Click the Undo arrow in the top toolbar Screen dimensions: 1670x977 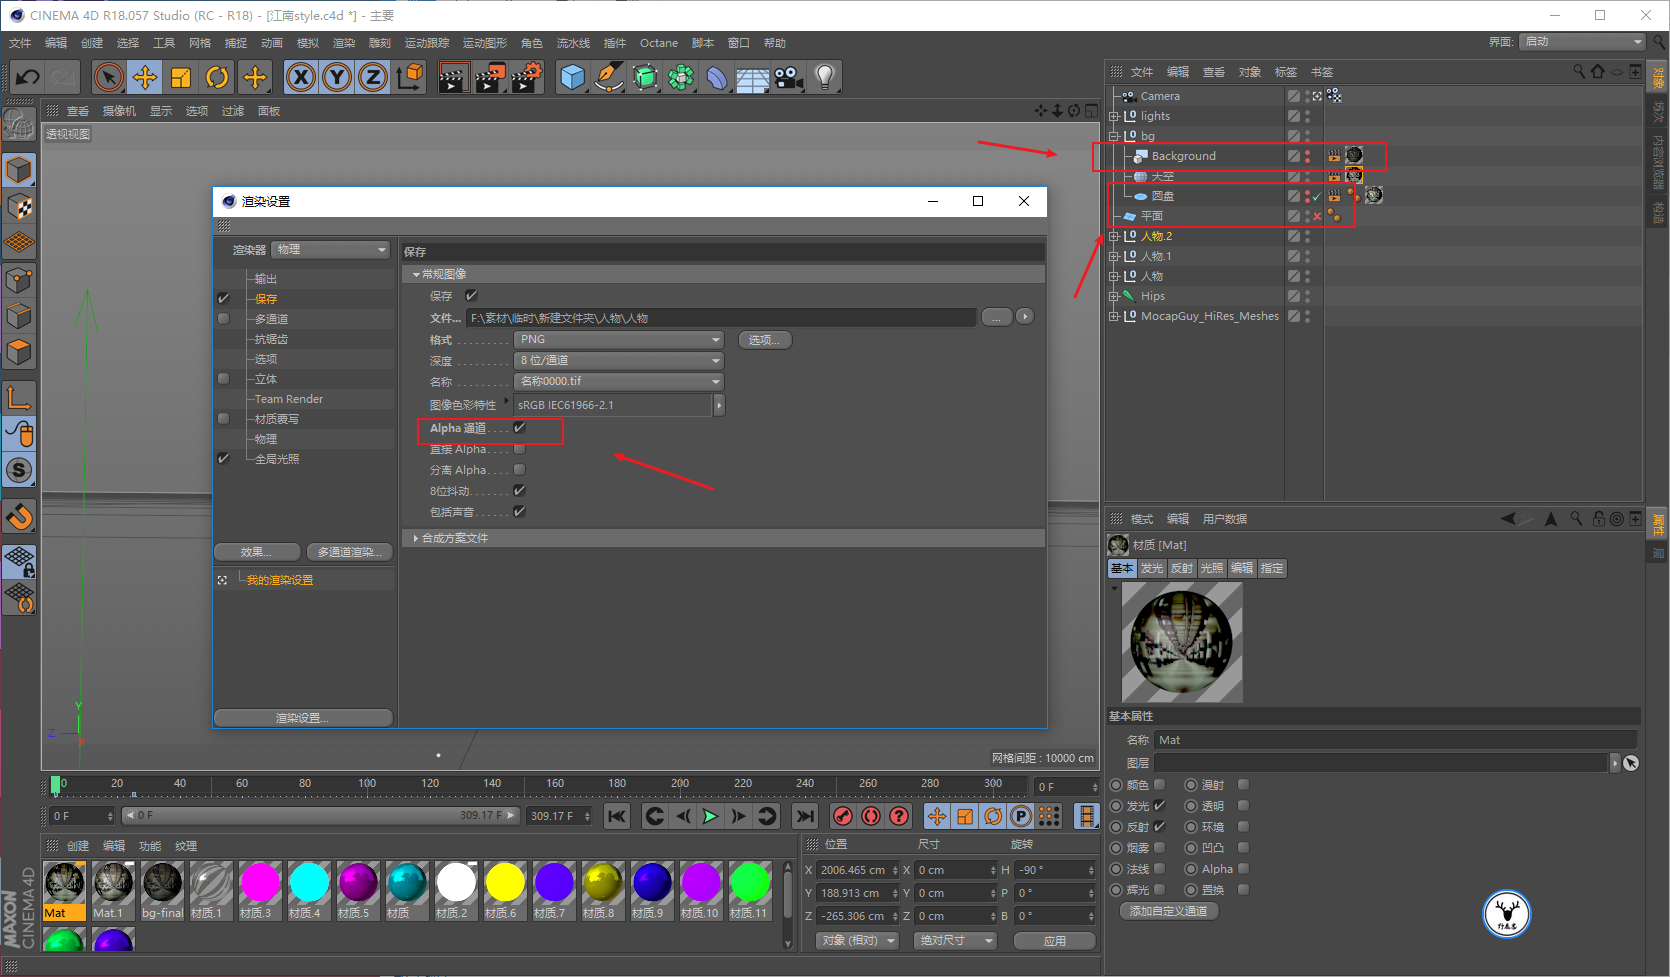(28, 77)
